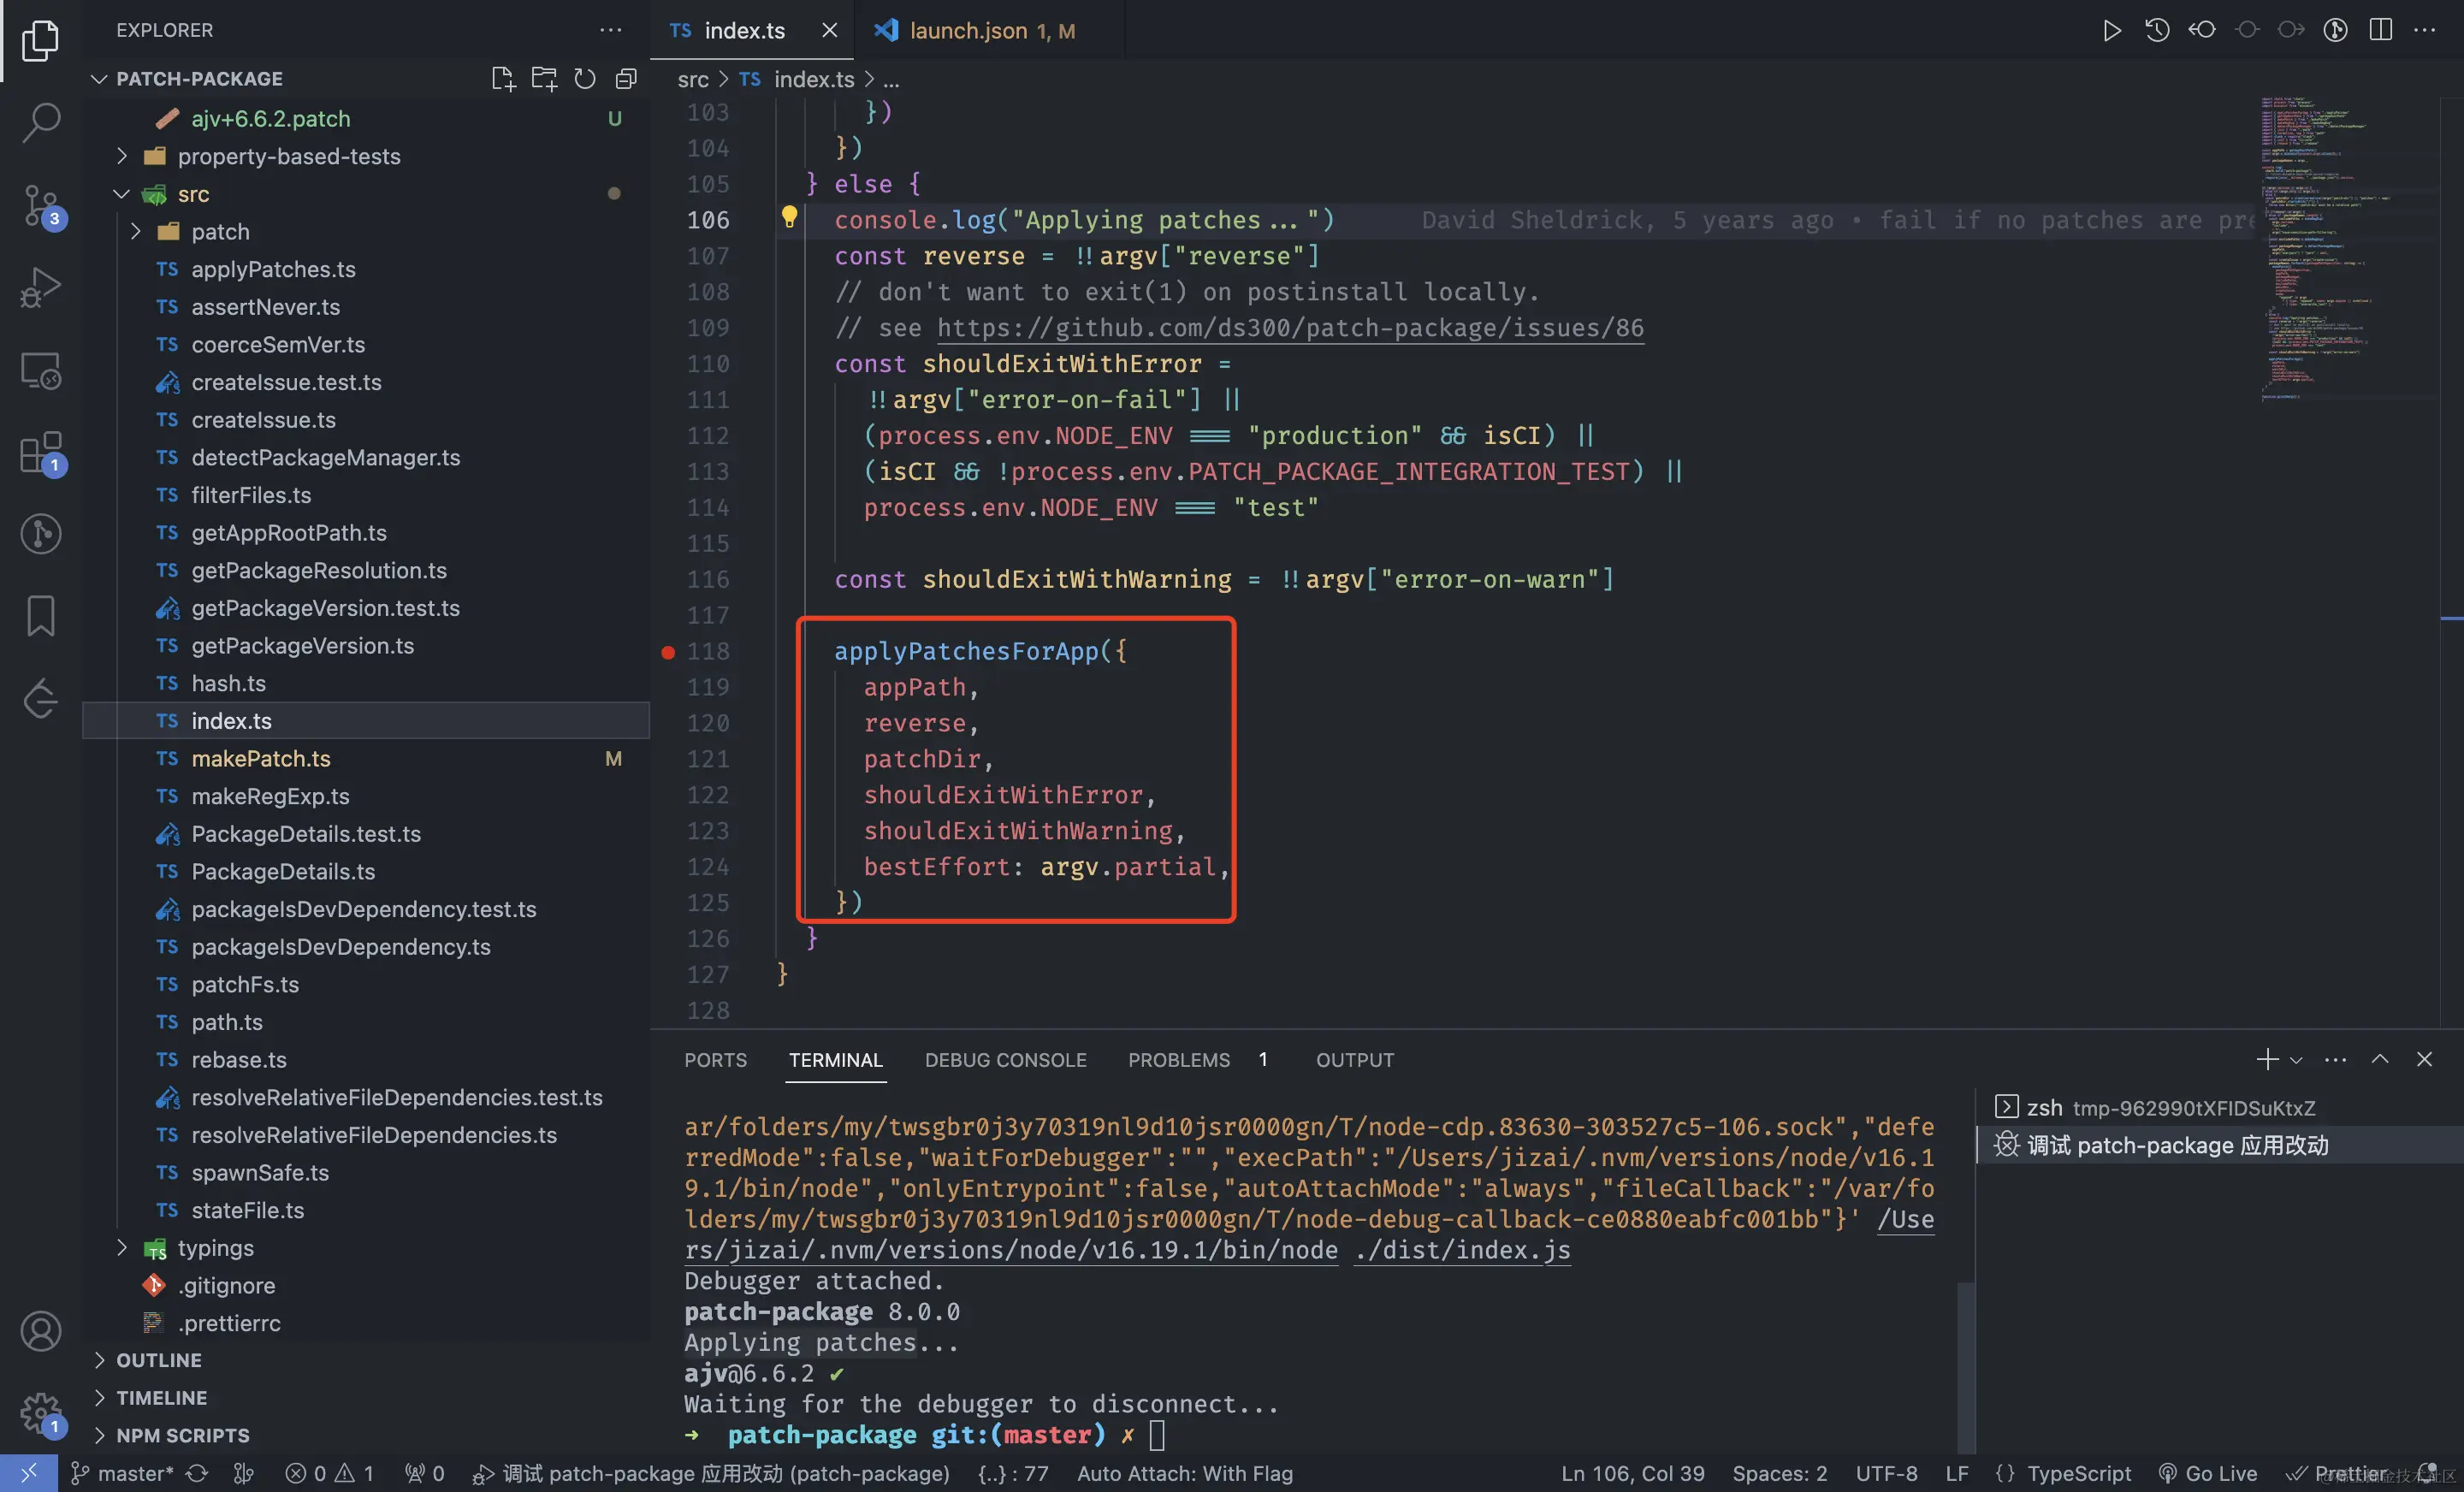2464x1492 pixels.
Task: Open Remote Explorer view in activity bar
Action: [40, 370]
